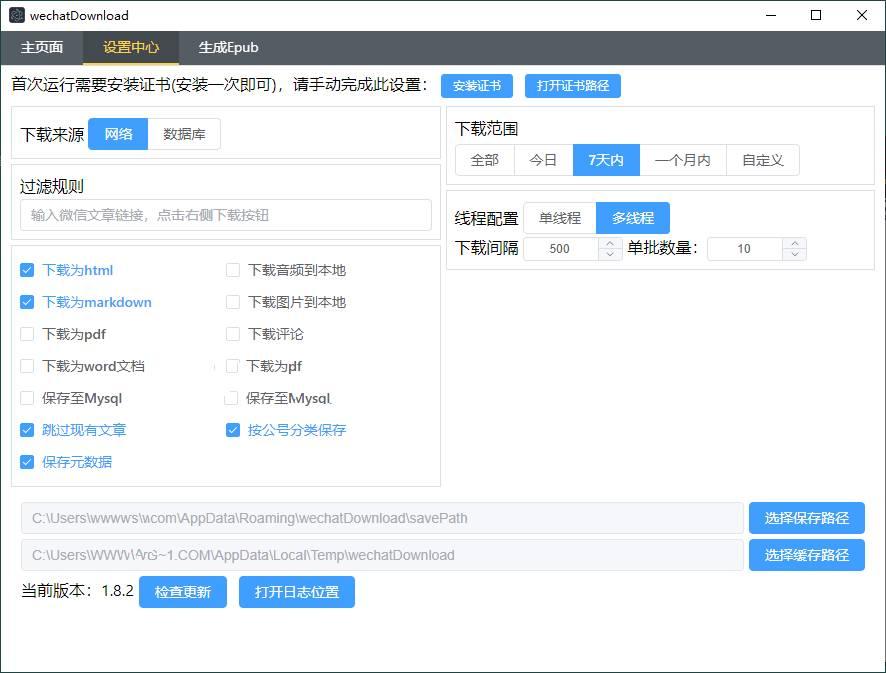Click the 检查更新 button
The width and height of the screenshot is (886, 673).
click(183, 592)
